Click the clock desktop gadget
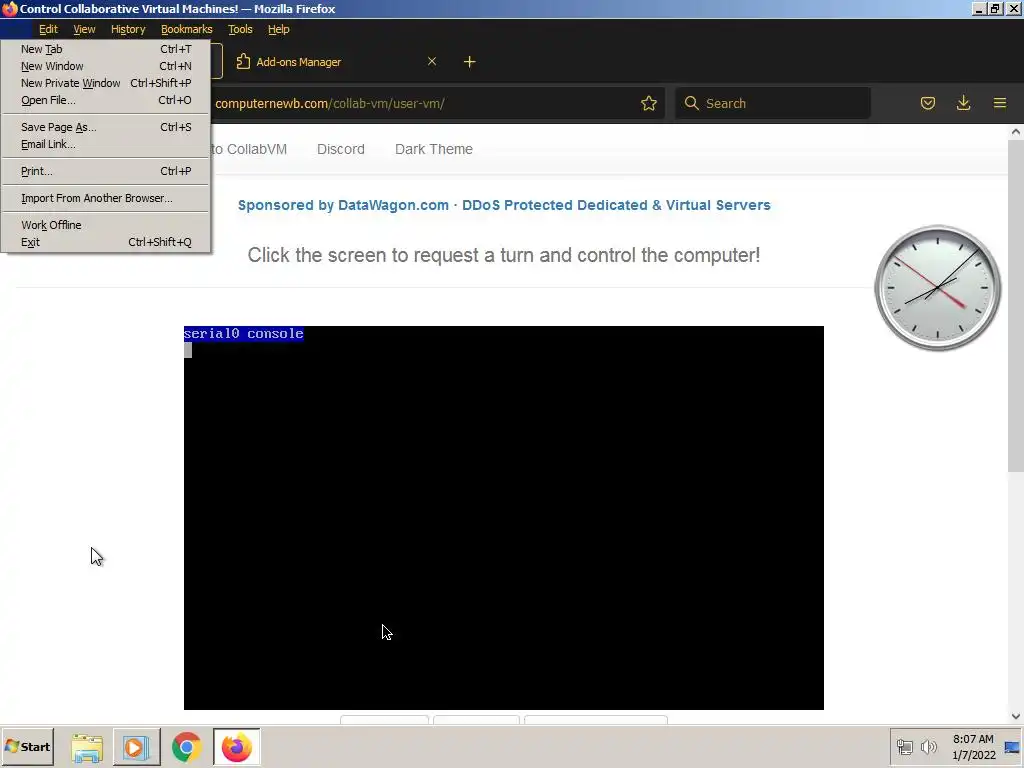 click(x=938, y=288)
